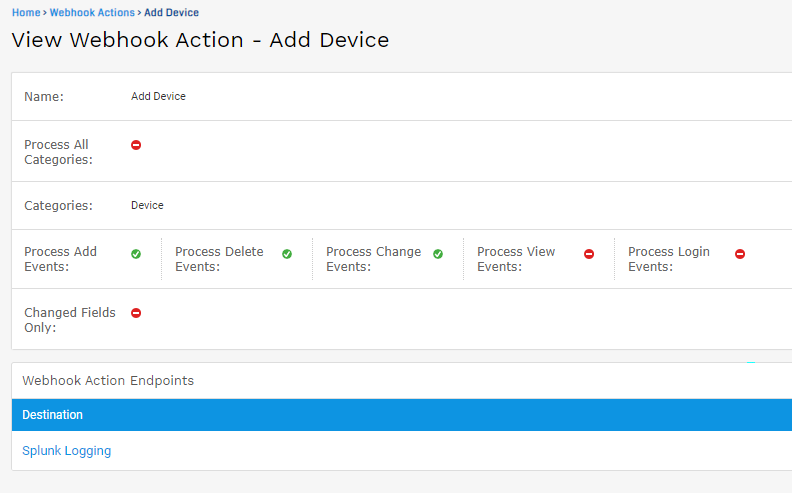Image resolution: width=792 pixels, height=493 pixels.
Task: Open the Splunk Logging endpoint link
Action: 67,451
